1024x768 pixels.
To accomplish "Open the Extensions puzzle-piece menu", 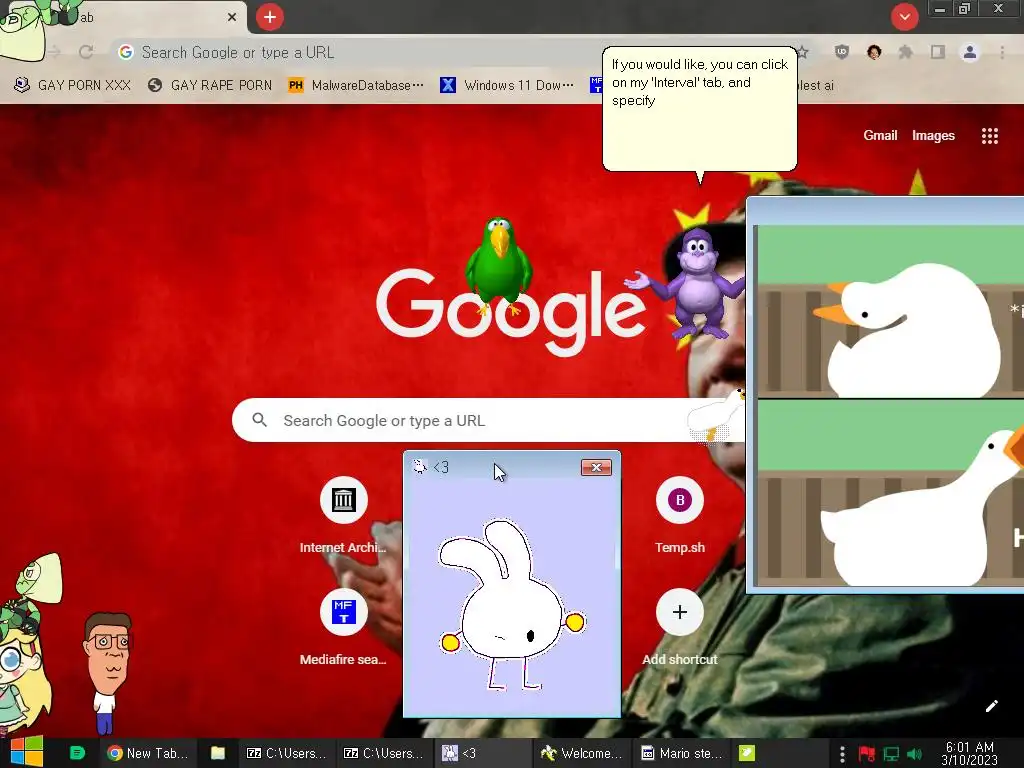I will 905,52.
